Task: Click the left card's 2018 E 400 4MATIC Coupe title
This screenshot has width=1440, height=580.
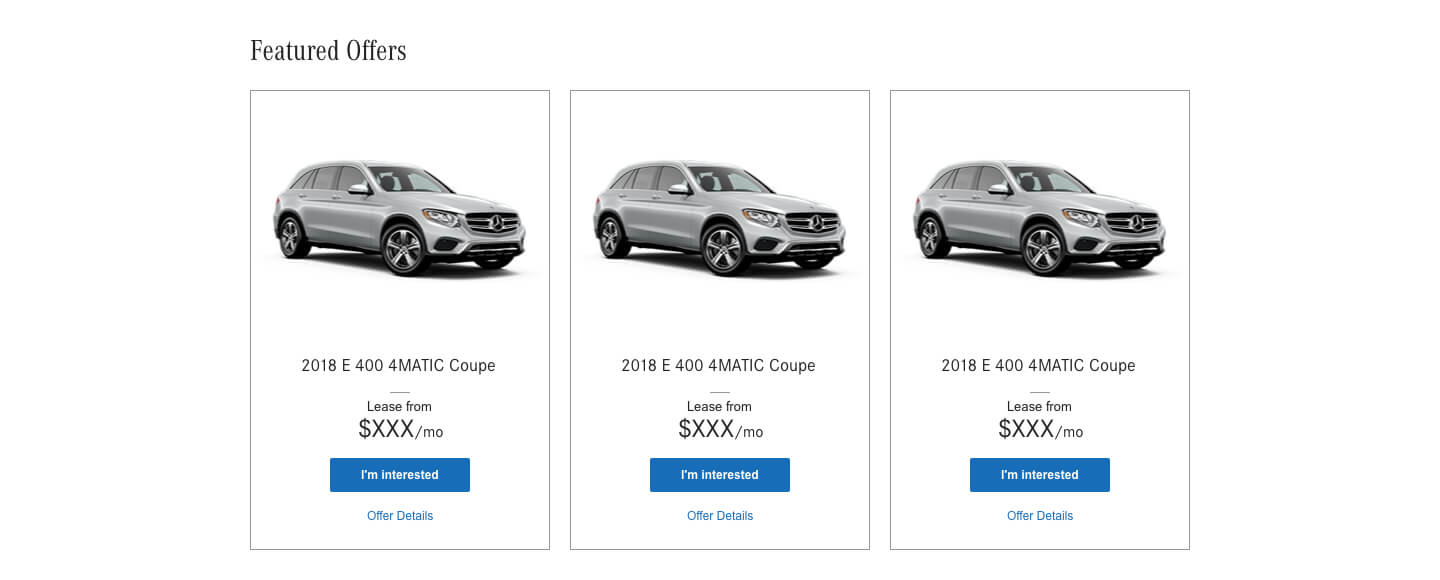Action: (x=398, y=366)
